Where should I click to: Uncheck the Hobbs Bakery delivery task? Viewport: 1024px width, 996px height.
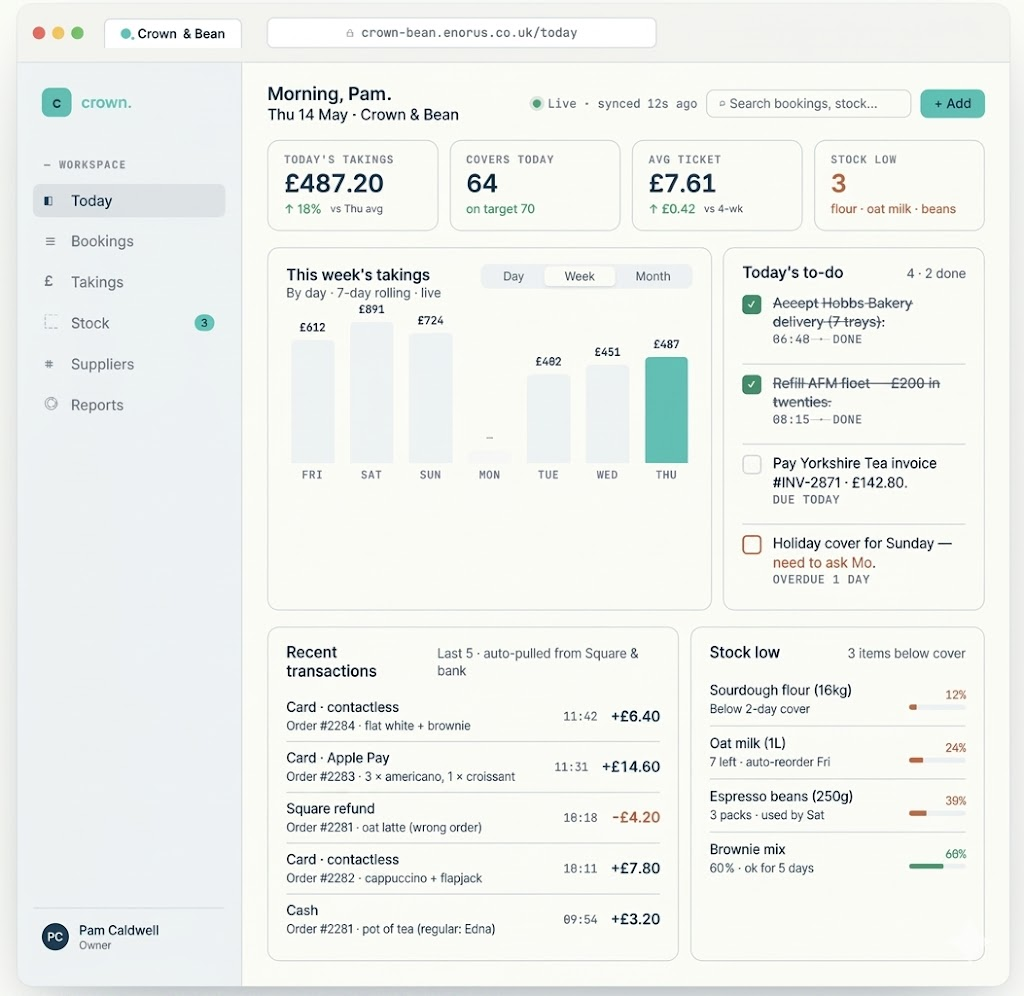coord(752,304)
